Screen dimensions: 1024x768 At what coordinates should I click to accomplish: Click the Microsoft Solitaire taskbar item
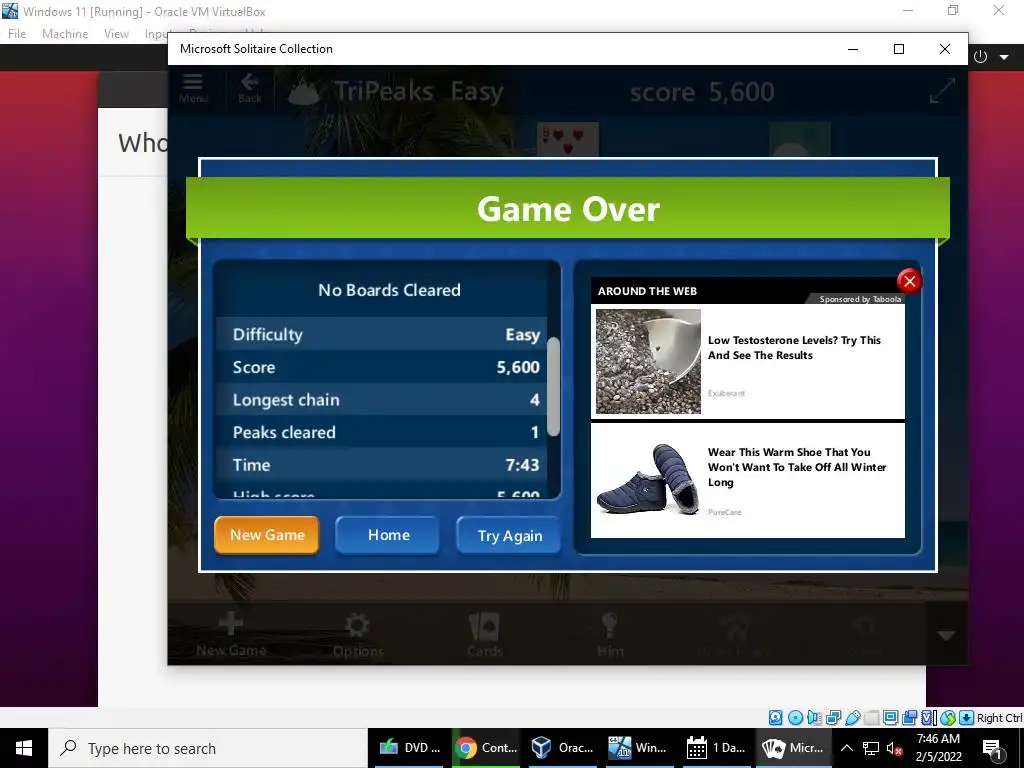click(x=793, y=748)
